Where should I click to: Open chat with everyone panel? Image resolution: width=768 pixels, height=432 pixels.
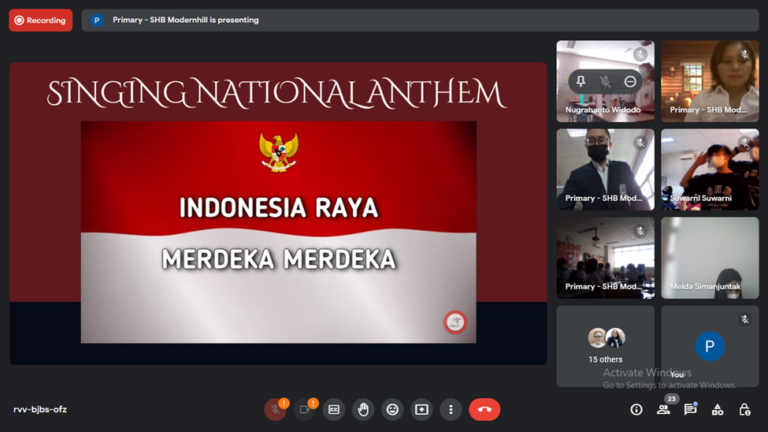[x=690, y=410]
